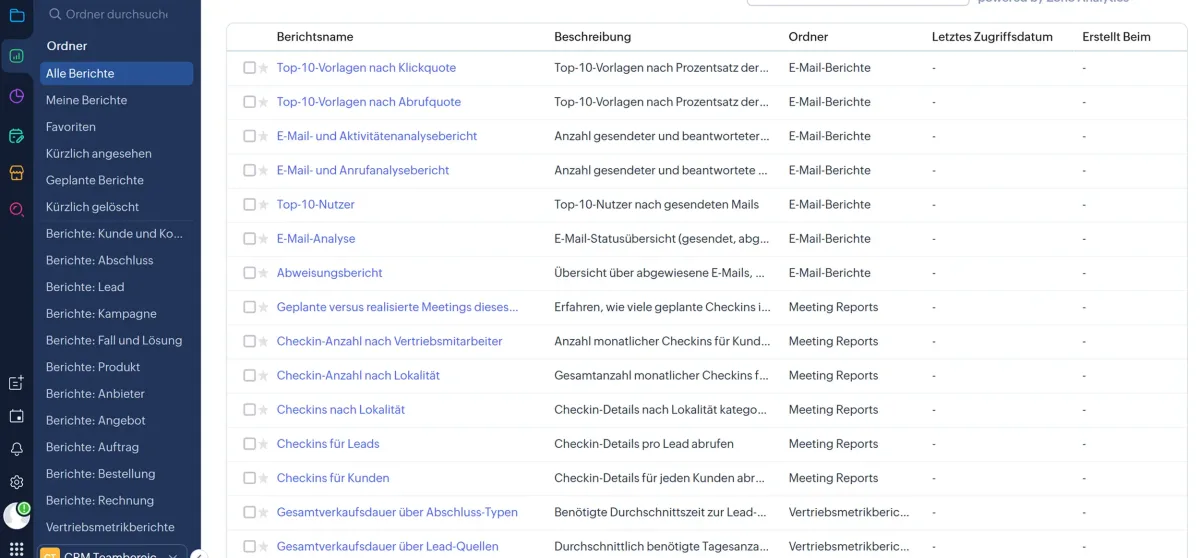This screenshot has width=1200, height=558.
Task: Open the Berichte: Lead folder
Action: click(85, 287)
